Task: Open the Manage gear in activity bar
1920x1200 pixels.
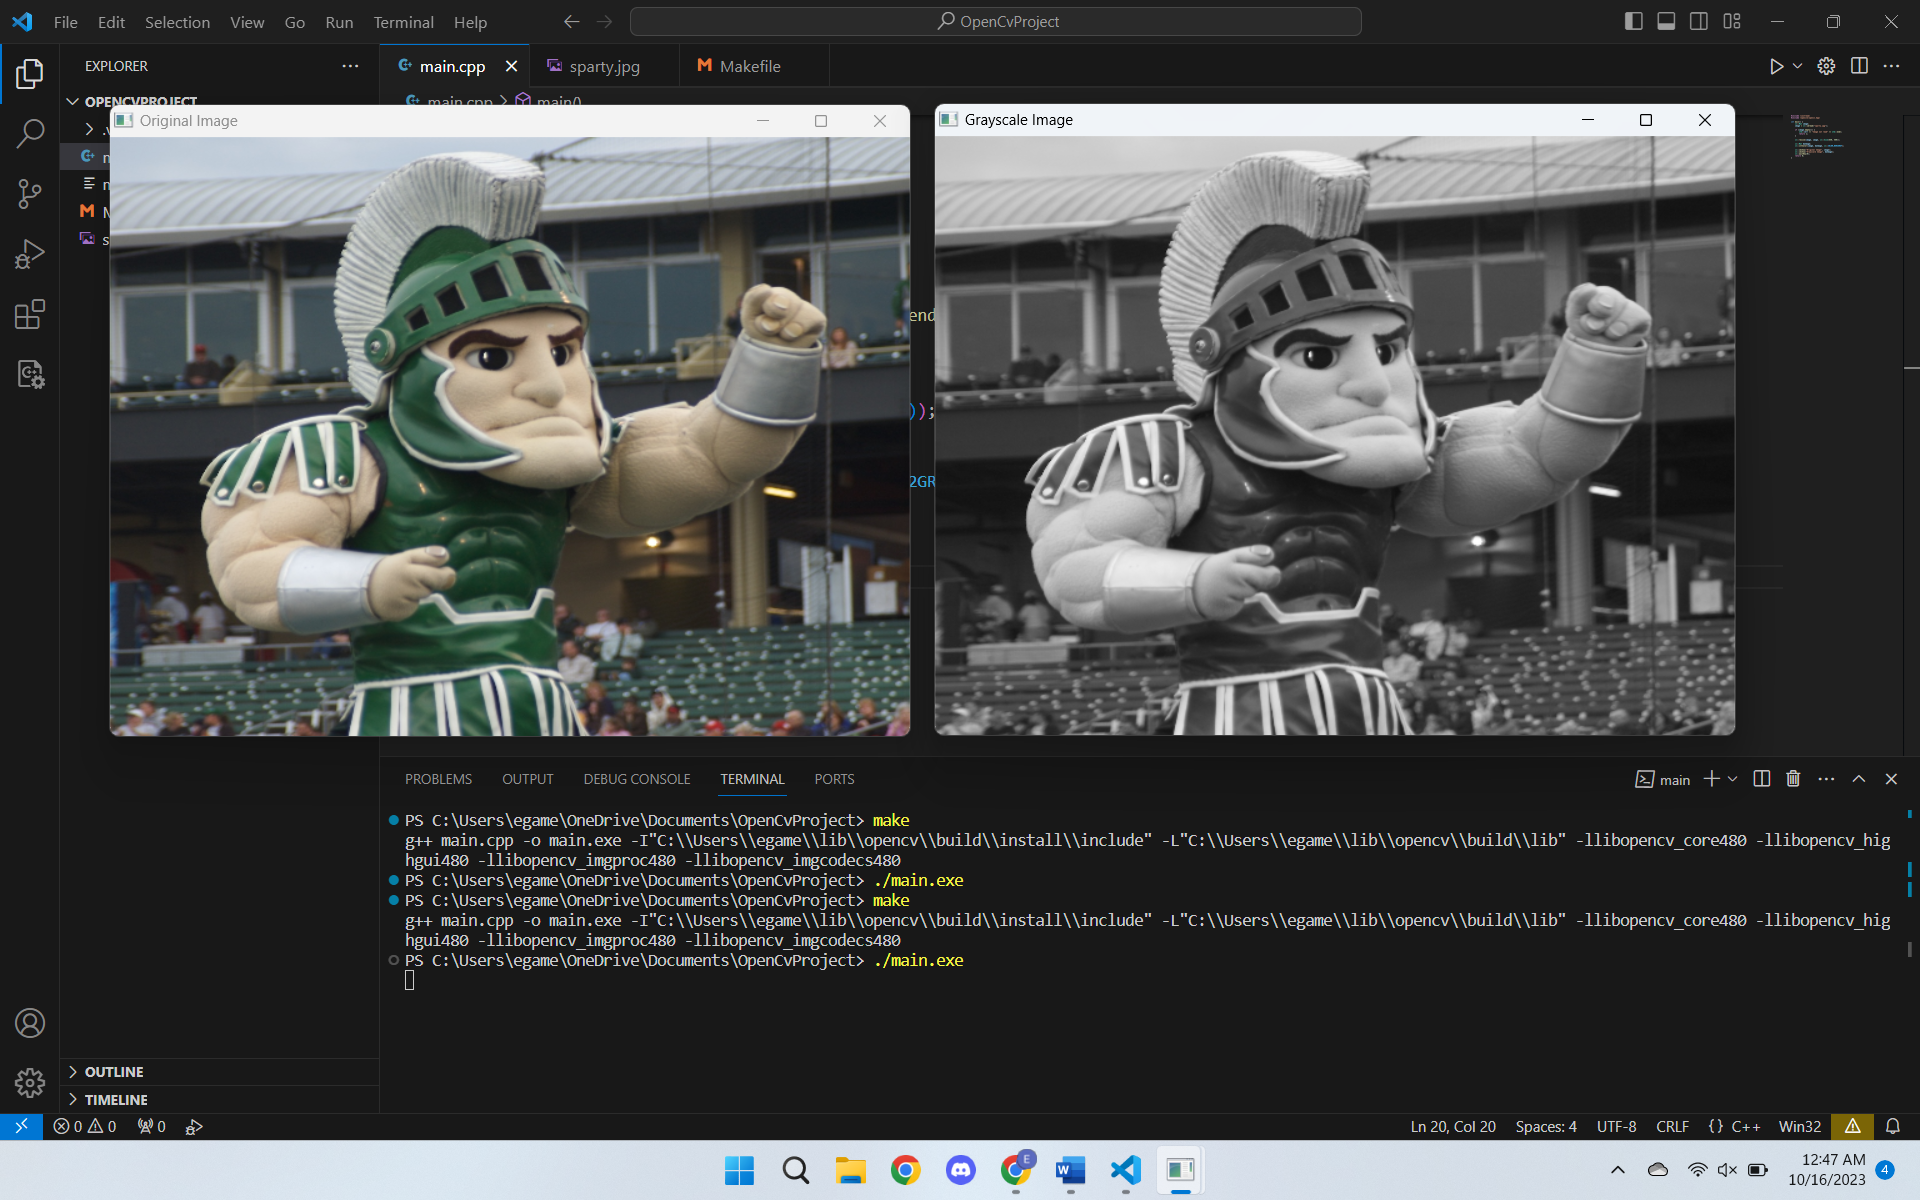Action: pyautogui.click(x=30, y=1082)
